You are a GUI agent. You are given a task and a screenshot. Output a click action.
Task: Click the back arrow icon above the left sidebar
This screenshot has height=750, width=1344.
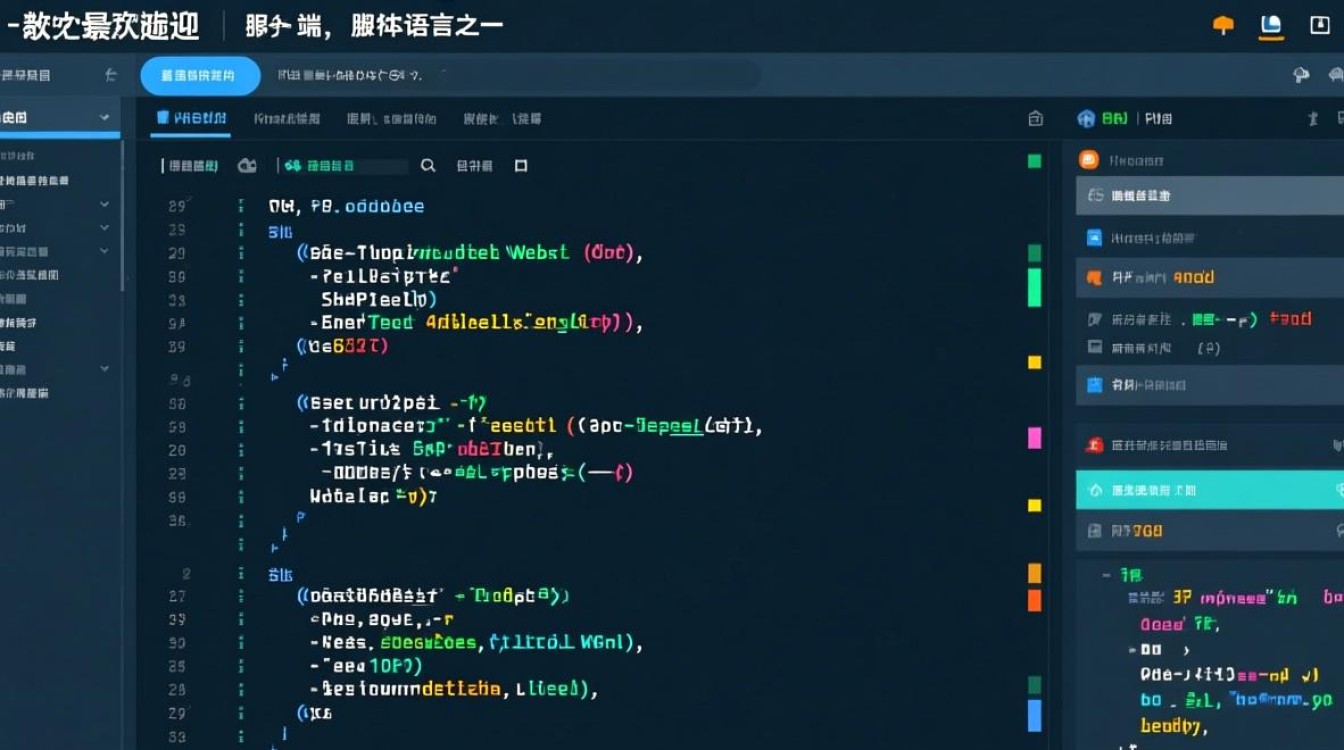pyautogui.click(x=110, y=75)
